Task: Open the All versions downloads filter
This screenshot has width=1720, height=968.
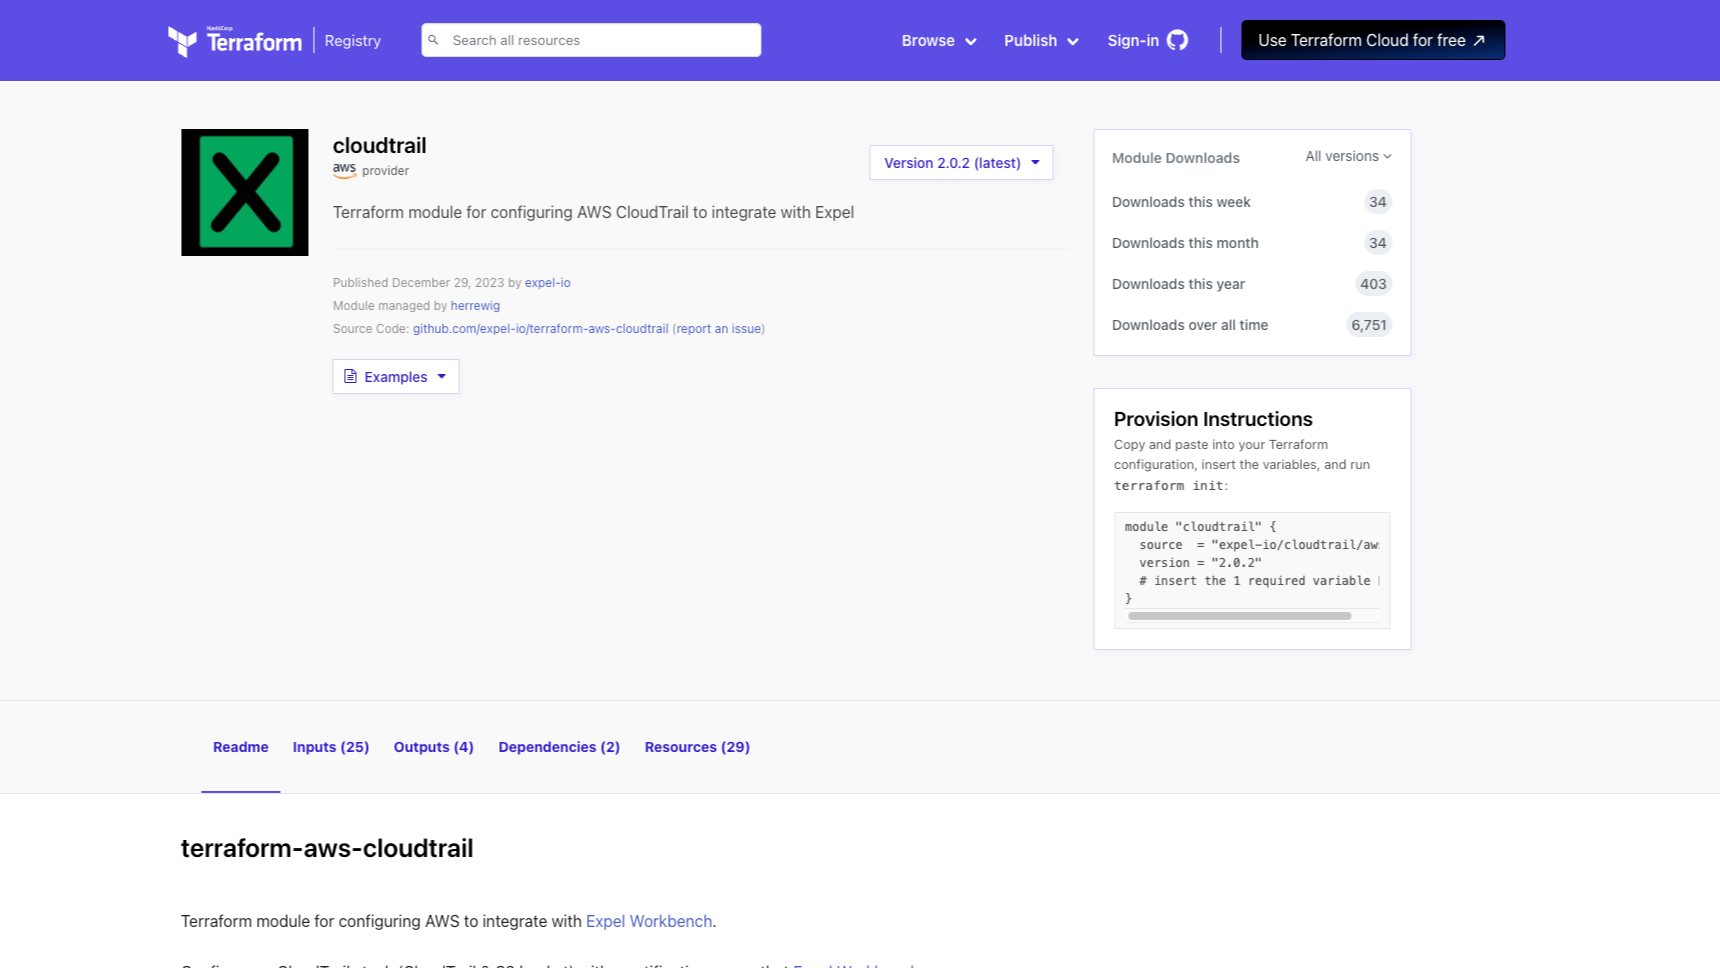Action: [1348, 157]
